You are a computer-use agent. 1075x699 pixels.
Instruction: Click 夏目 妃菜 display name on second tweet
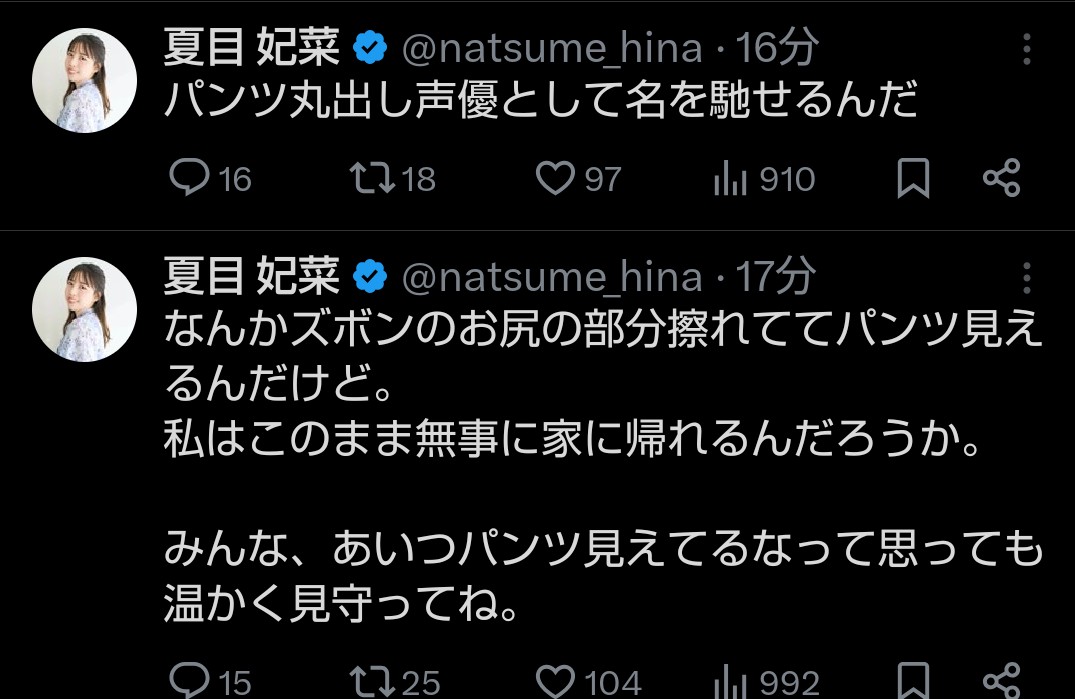[x=252, y=277]
